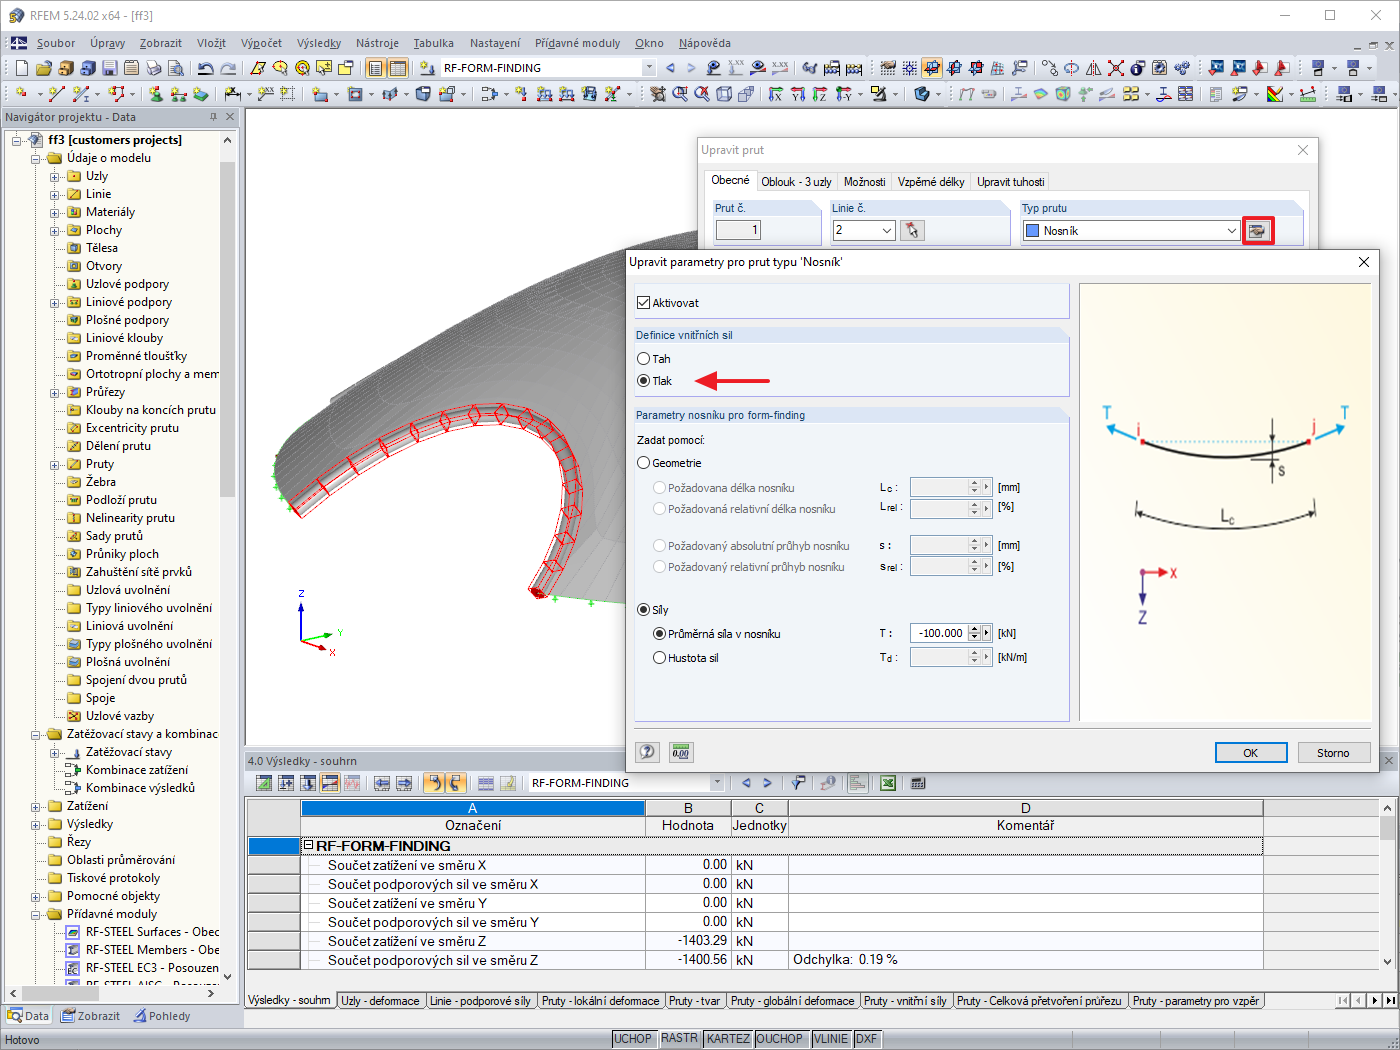Click the pick-line icon beside Linie č.

point(911,230)
